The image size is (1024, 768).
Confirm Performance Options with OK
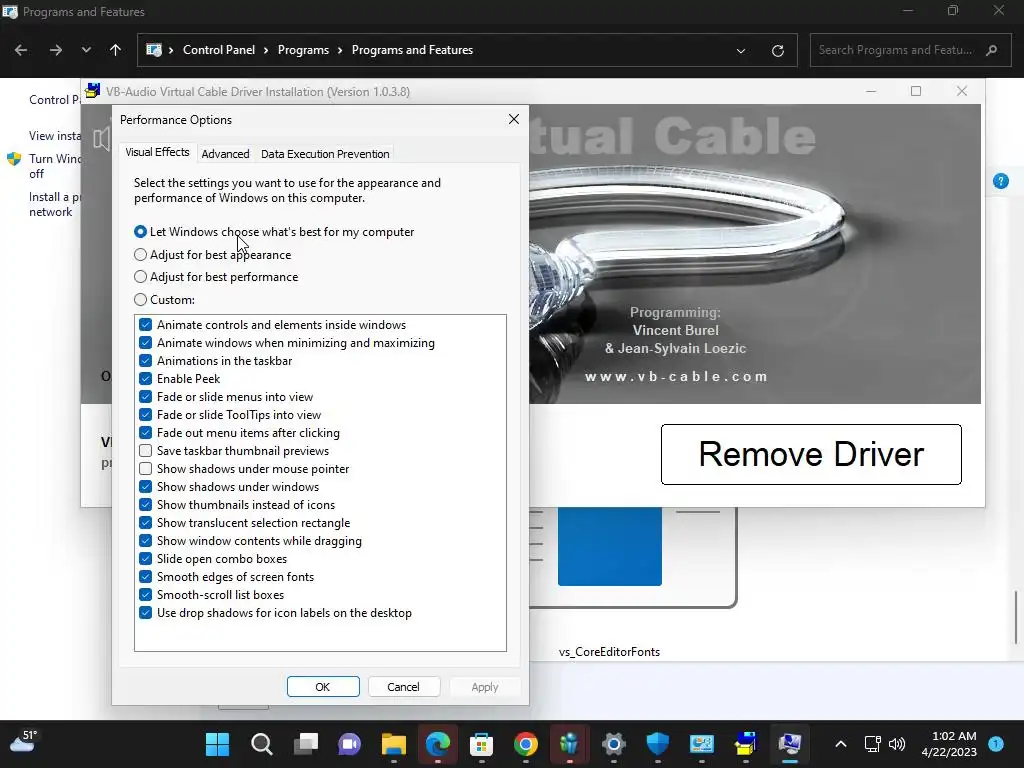(323, 686)
